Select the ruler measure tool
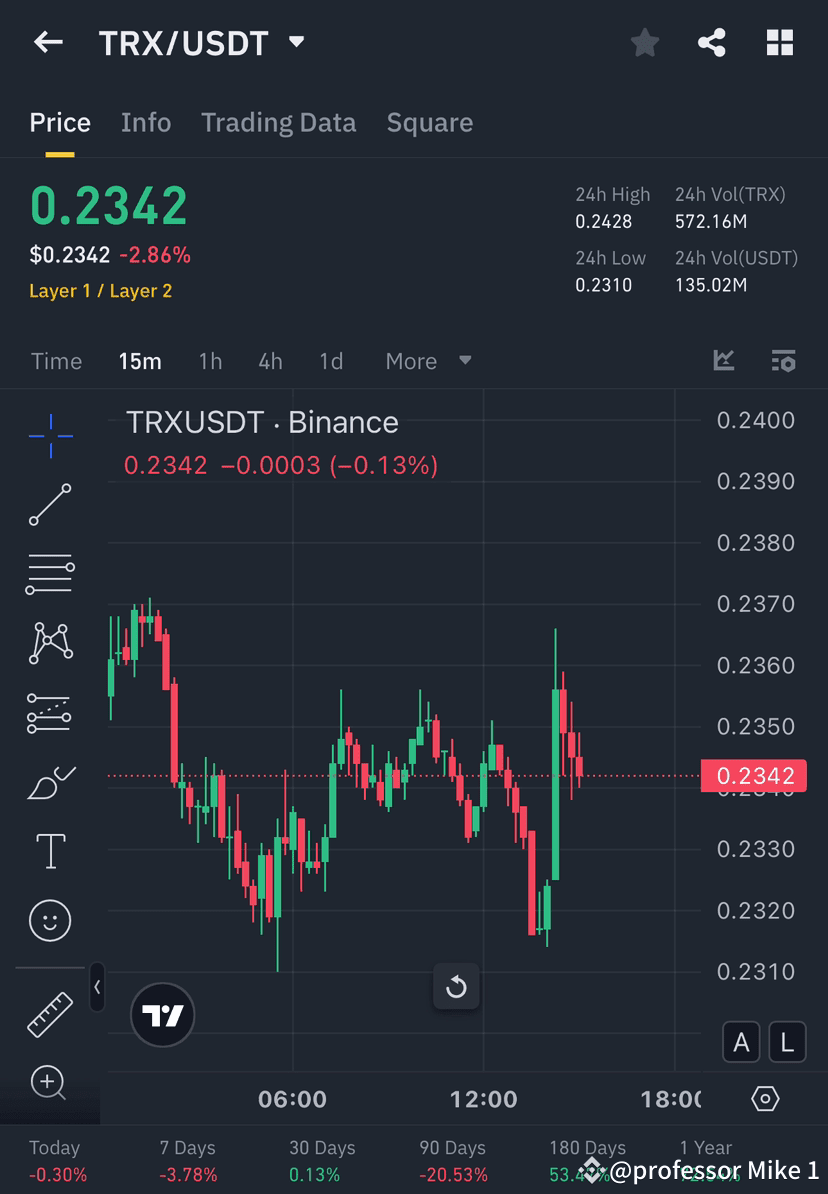This screenshot has width=828, height=1194. coord(50,1013)
